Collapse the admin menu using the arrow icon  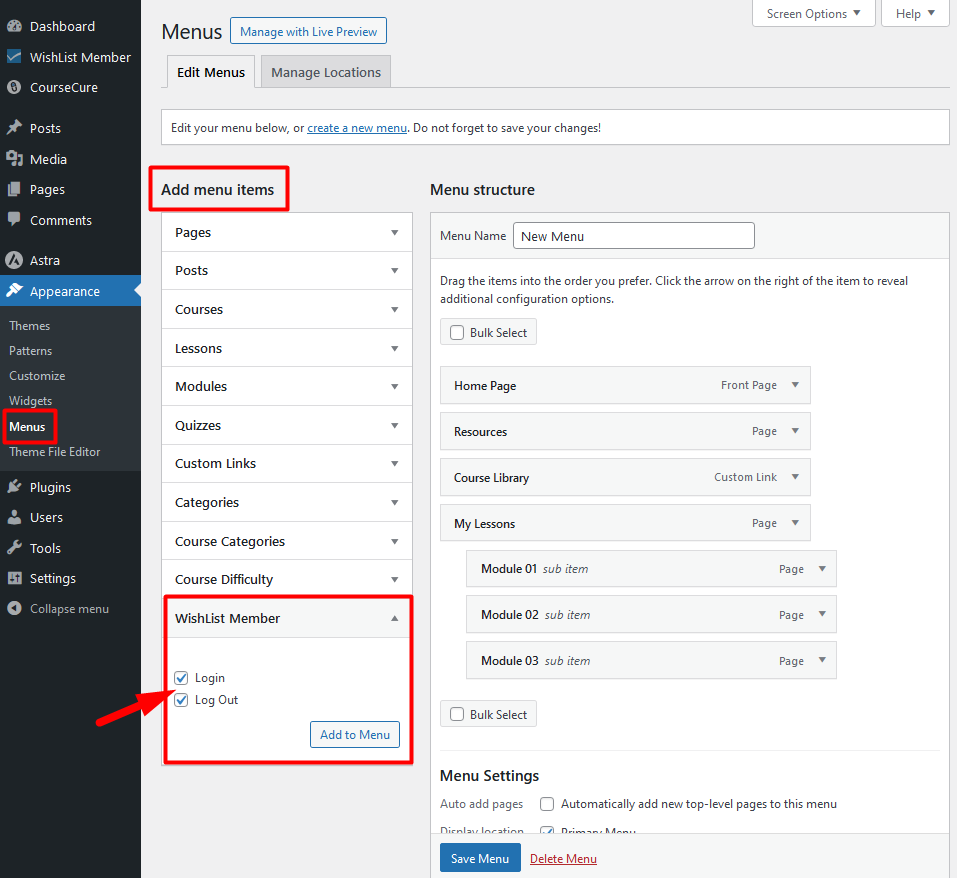13,608
